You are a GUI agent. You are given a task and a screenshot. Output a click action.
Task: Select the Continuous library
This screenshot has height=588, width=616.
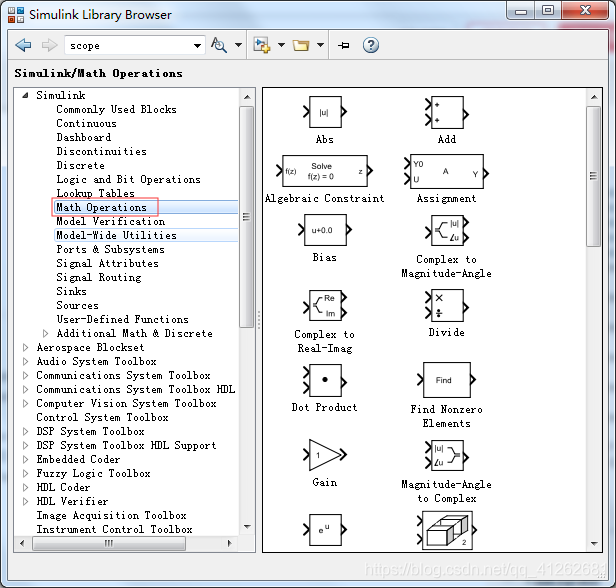point(86,123)
